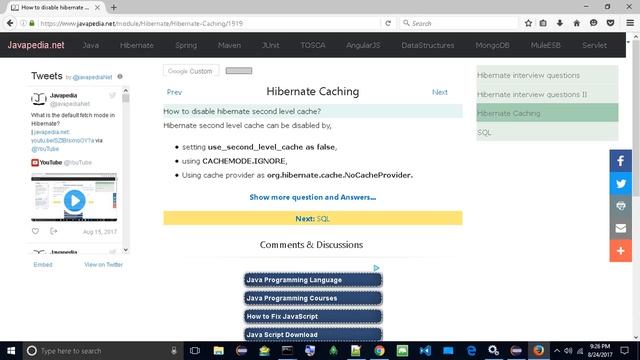Click the tweets widget scroll up arrow
This screenshot has width=640, height=360.
click(x=126, y=91)
